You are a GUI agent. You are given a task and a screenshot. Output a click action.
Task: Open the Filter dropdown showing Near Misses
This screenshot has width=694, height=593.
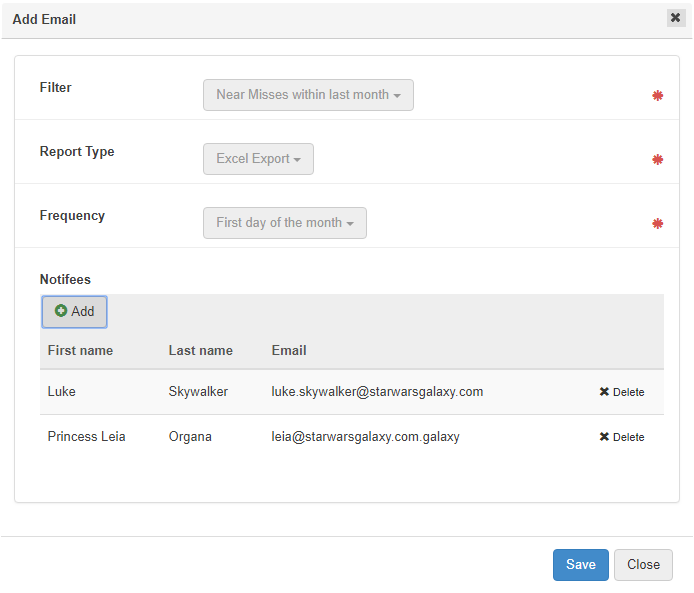pyautogui.click(x=308, y=95)
